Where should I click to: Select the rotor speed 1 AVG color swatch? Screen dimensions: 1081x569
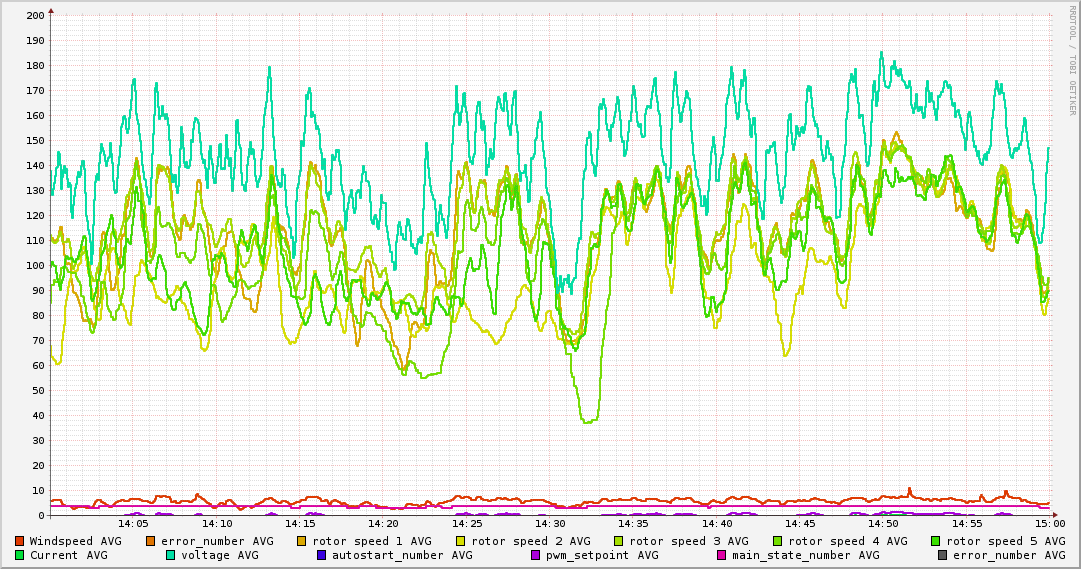302,541
